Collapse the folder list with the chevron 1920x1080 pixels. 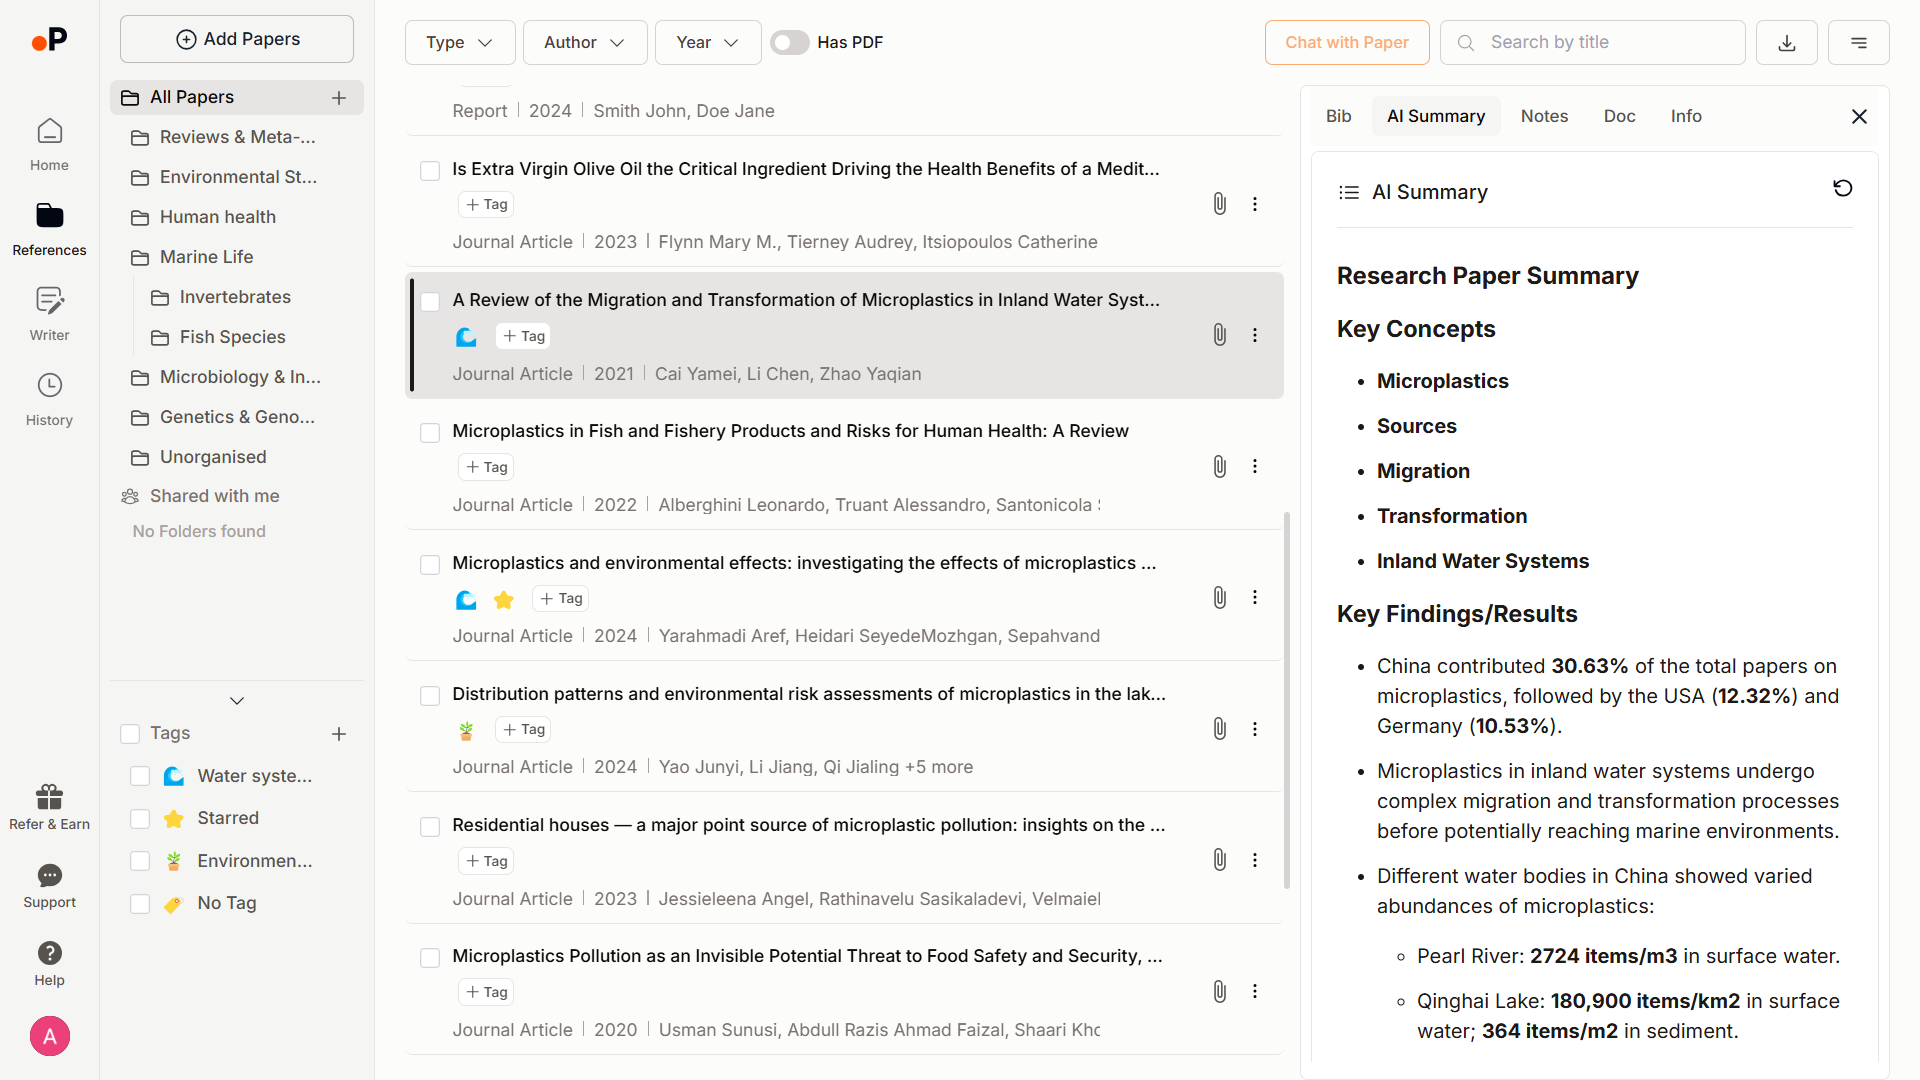[236, 700]
